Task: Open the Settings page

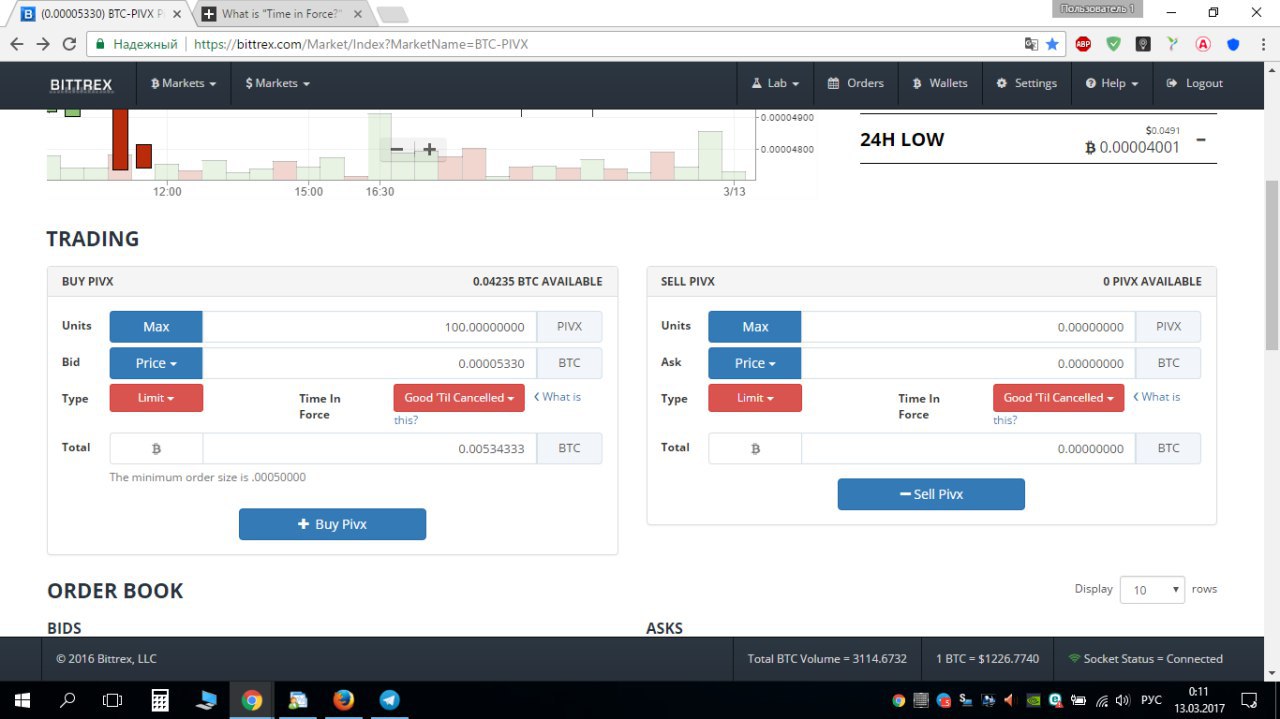Action: click(1026, 84)
